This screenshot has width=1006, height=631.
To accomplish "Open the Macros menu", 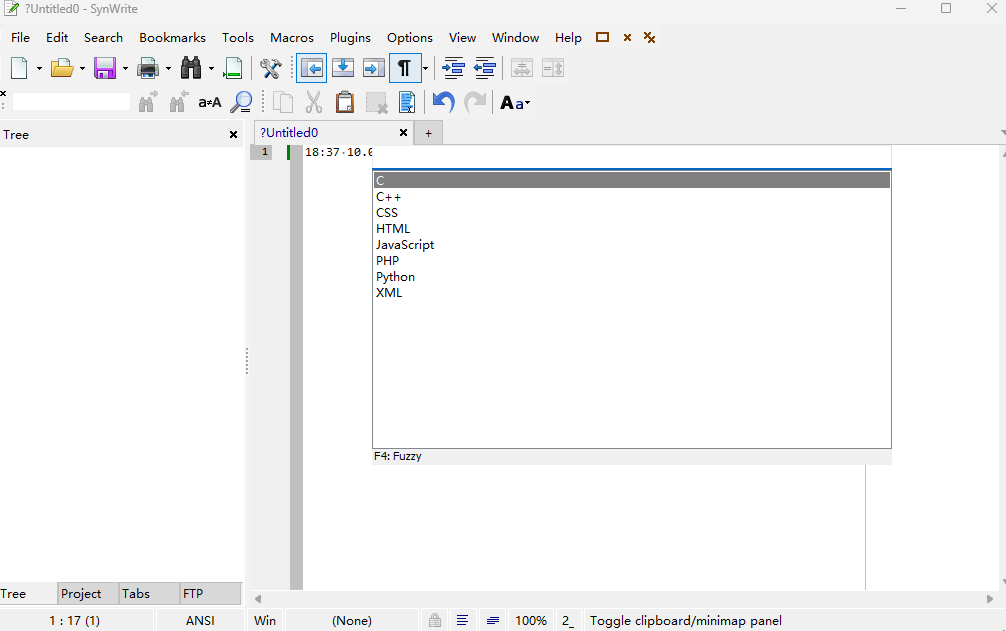I will point(292,38).
